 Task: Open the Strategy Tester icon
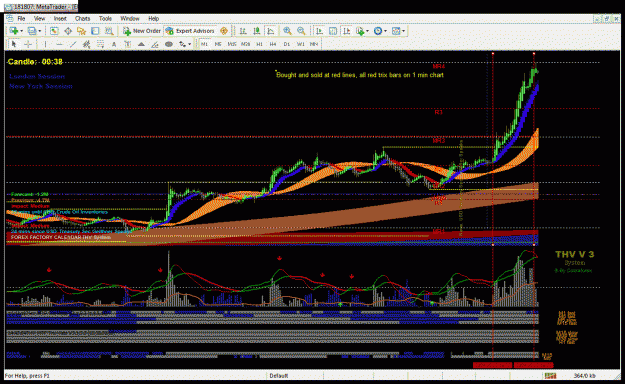click(109, 31)
